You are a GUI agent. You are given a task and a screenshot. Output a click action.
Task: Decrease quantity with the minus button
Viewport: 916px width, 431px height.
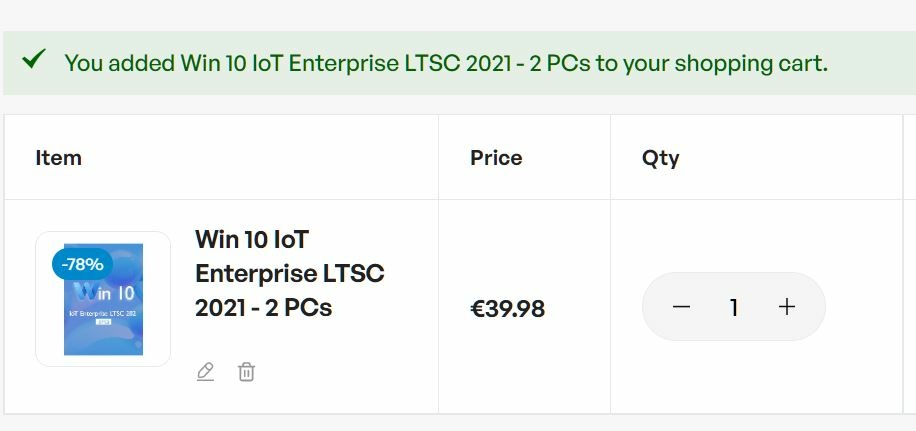tap(682, 307)
